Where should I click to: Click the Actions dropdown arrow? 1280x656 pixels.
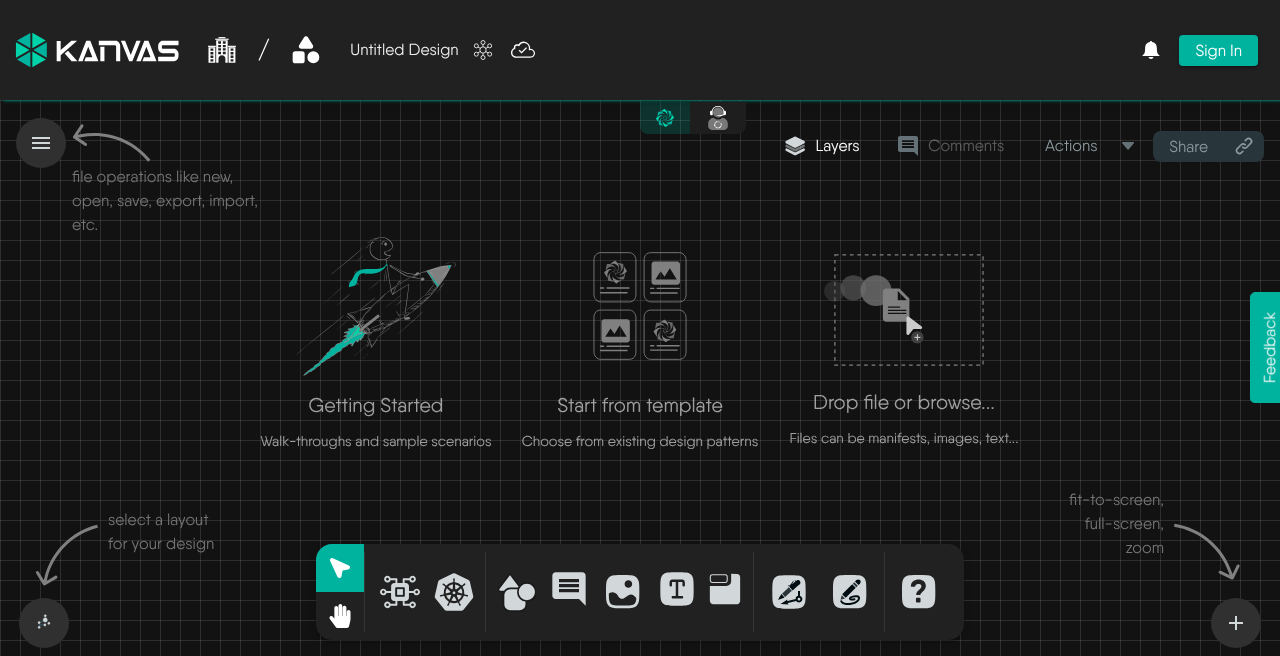coord(1128,146)
